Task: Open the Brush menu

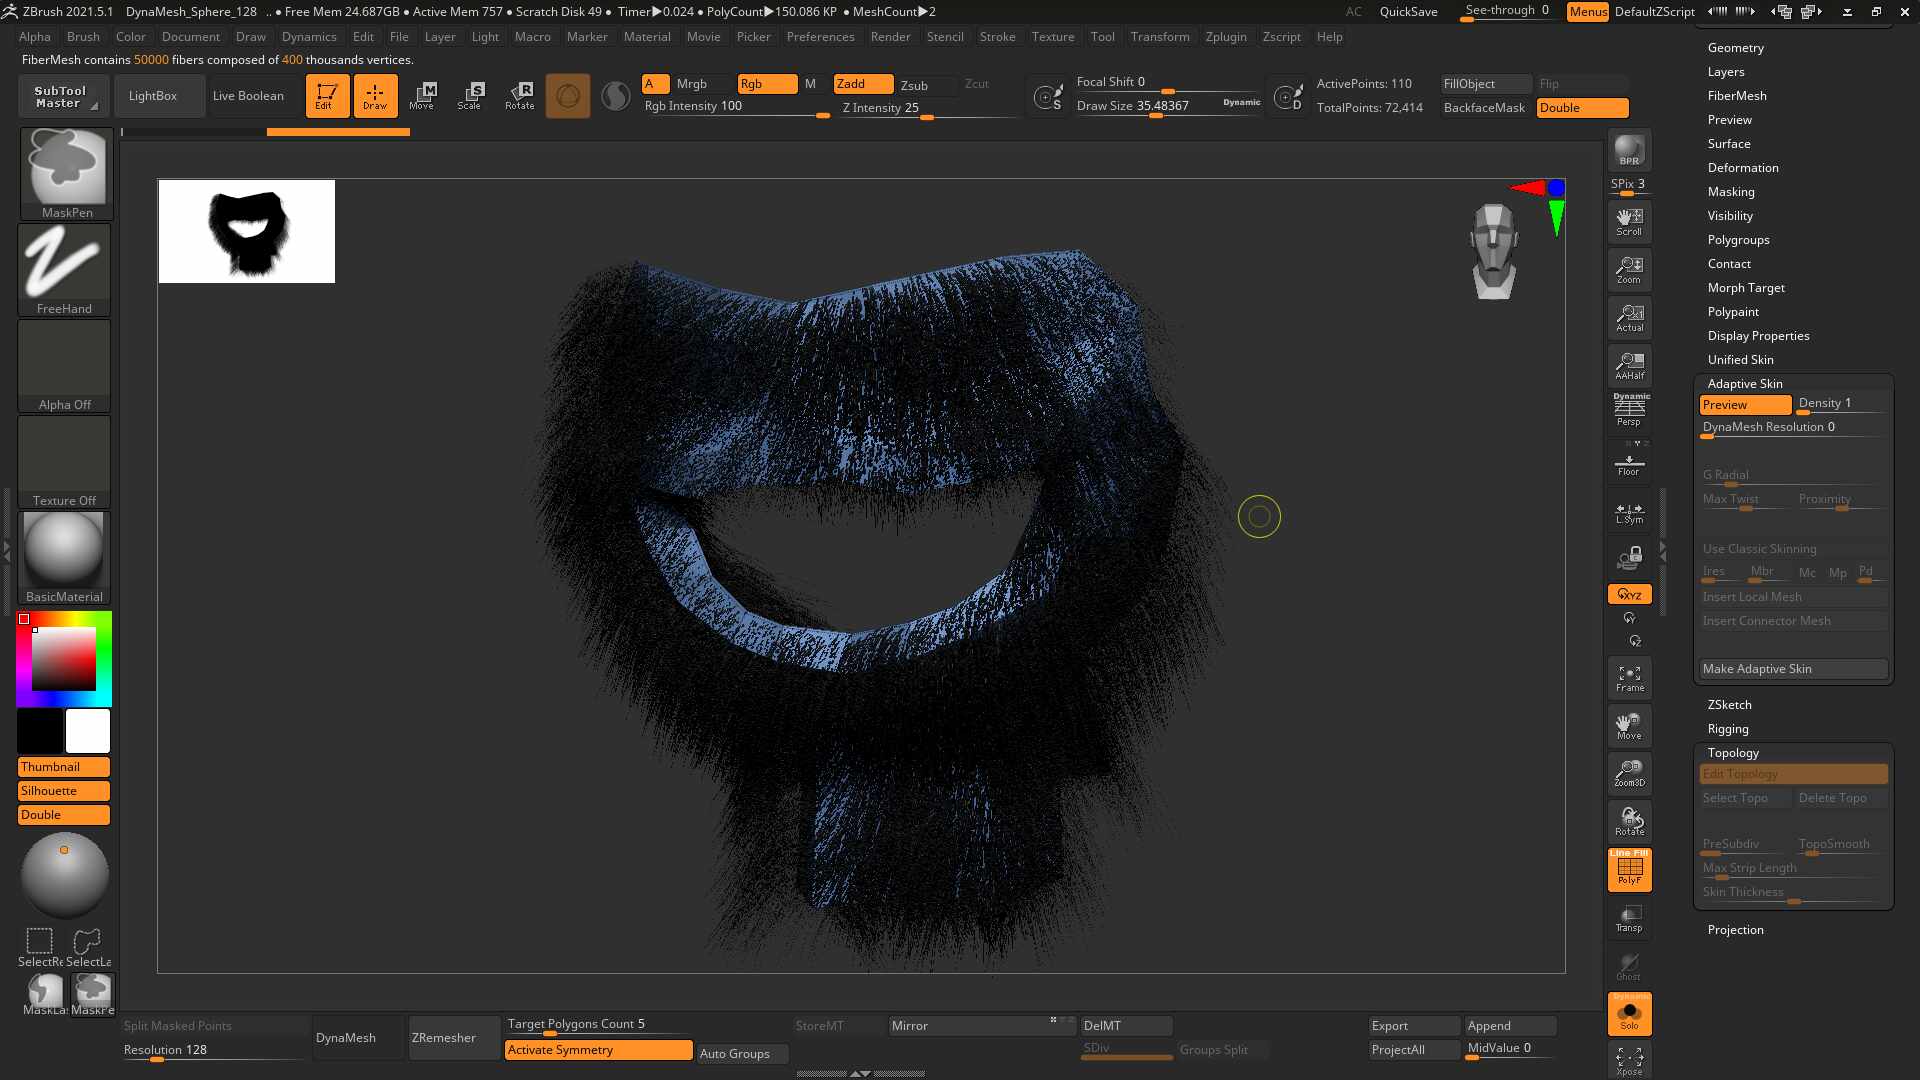Action: [83, 37]
